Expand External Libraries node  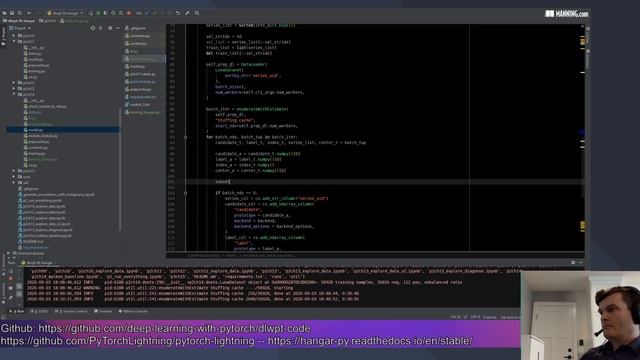(9, 253)
